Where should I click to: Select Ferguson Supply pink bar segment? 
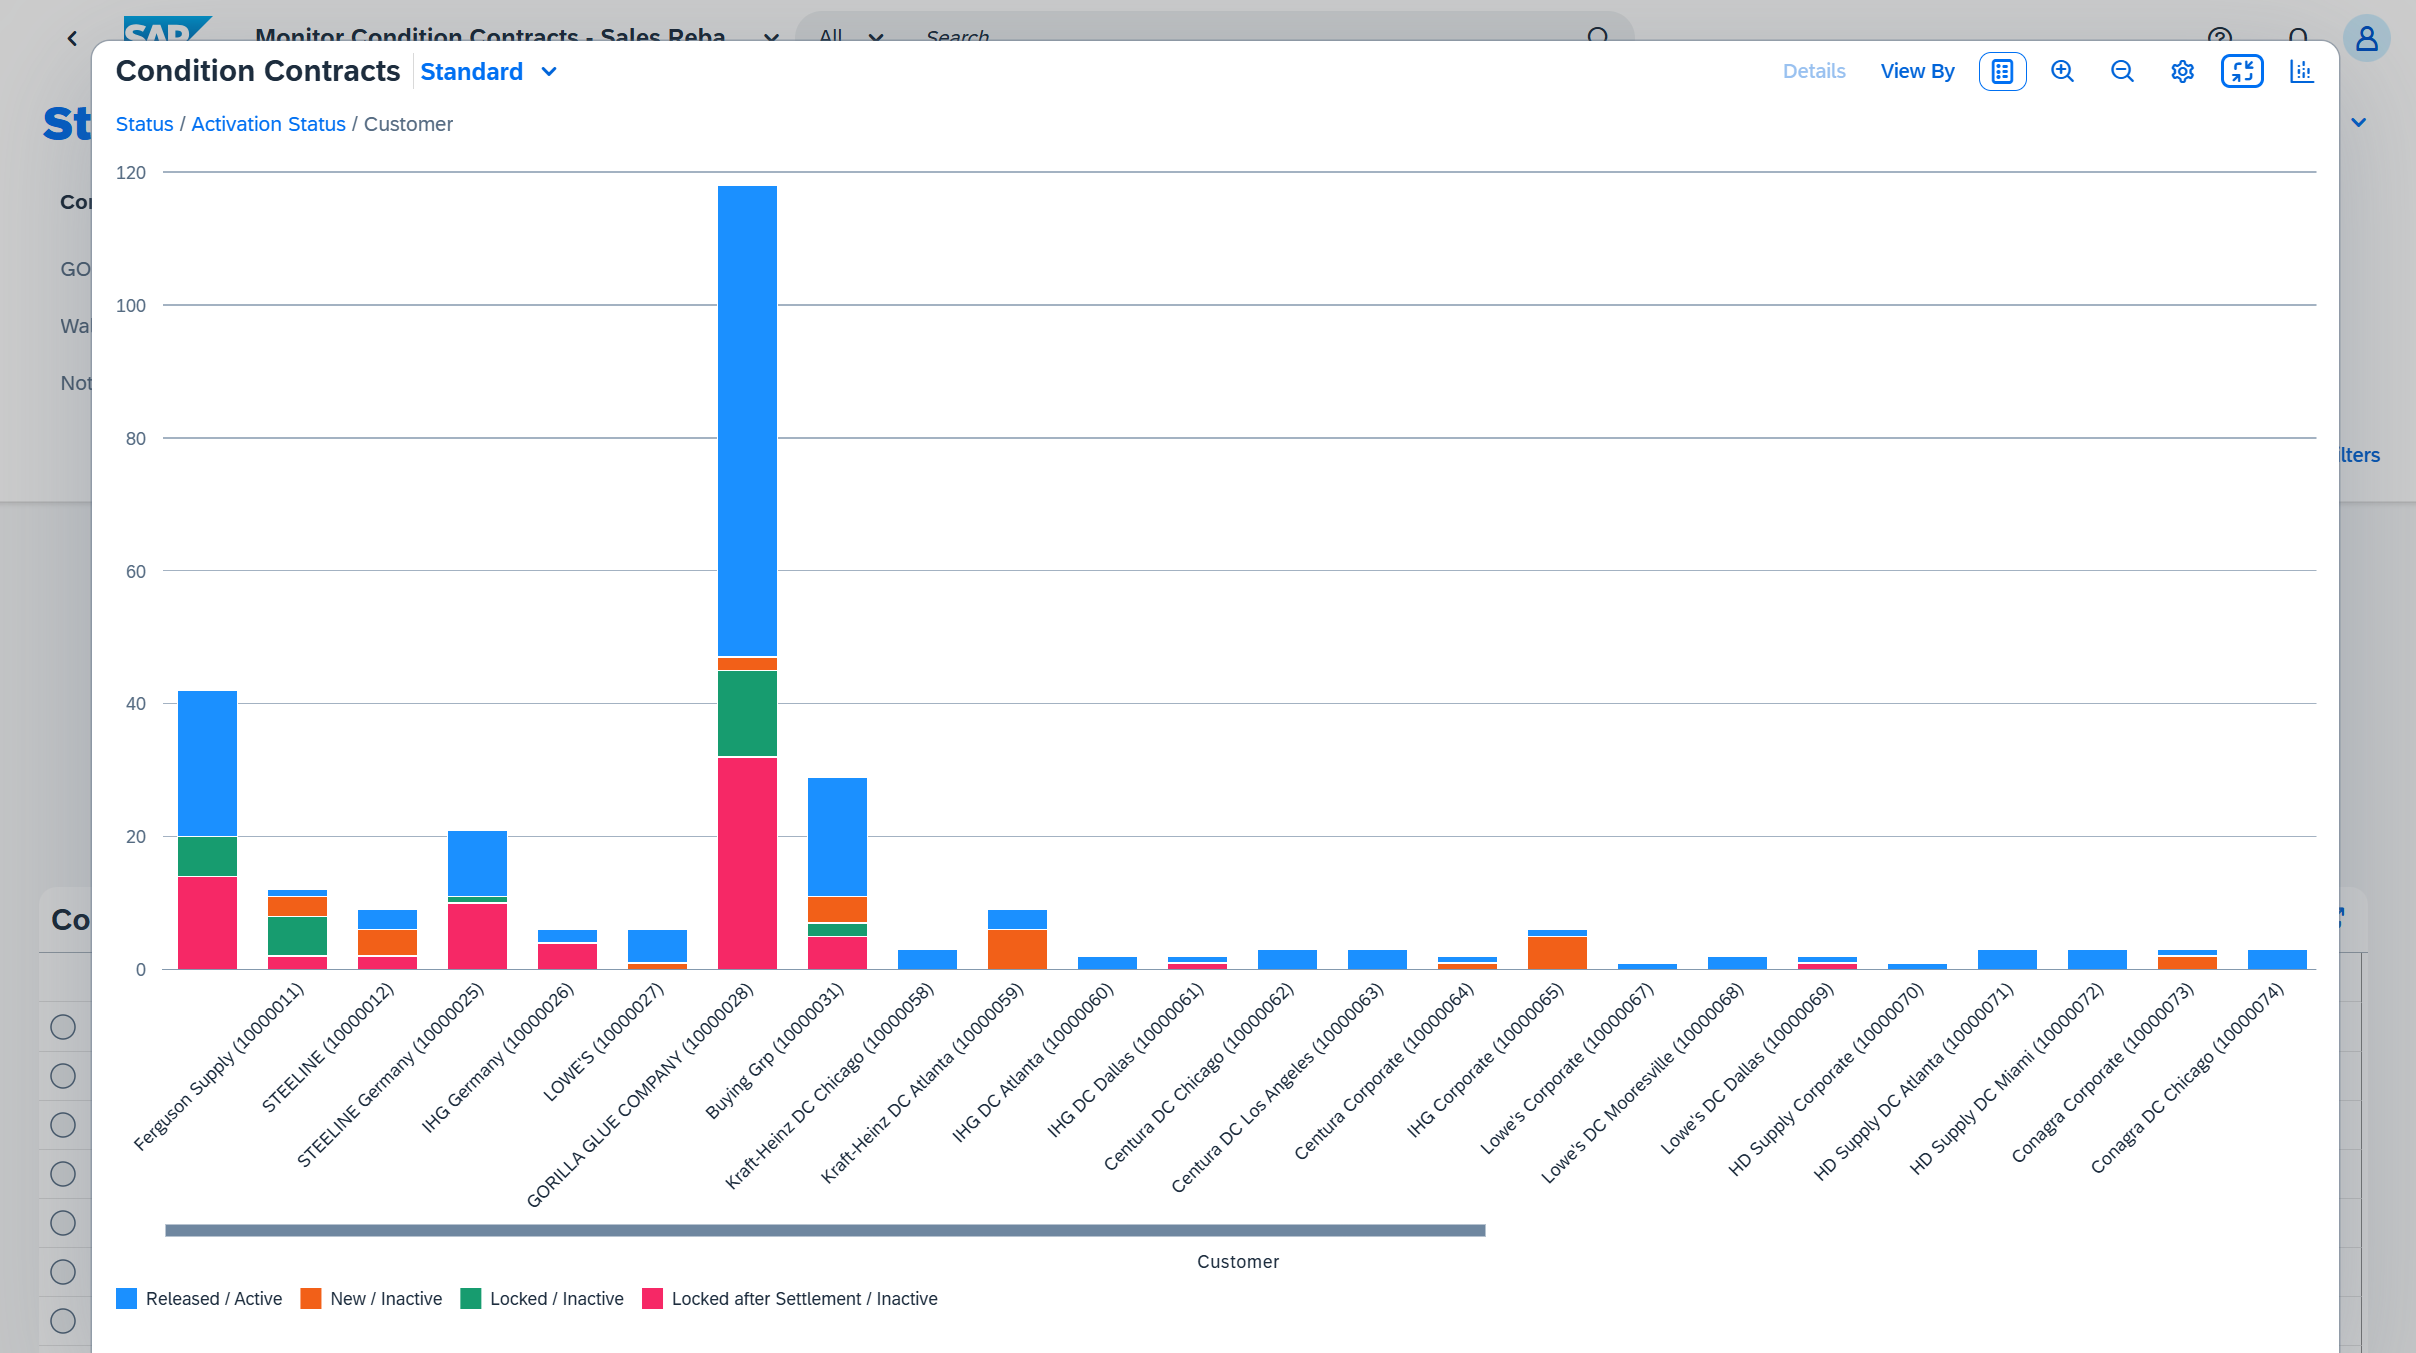click(x=207, y=923)
